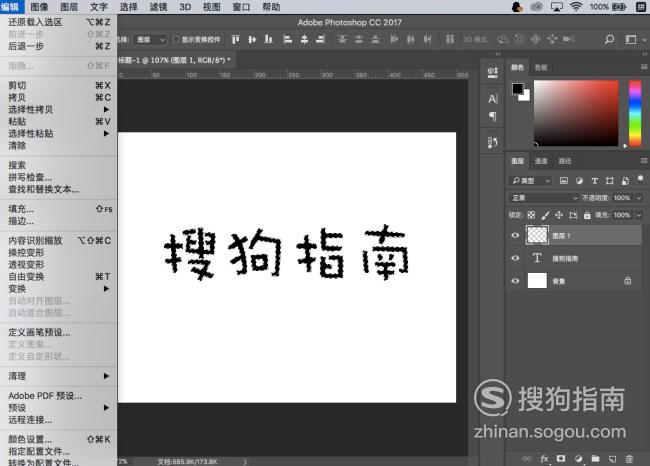Click the new group folder icon
This screenshot has width=650, height=466.
tap(595, 458)
